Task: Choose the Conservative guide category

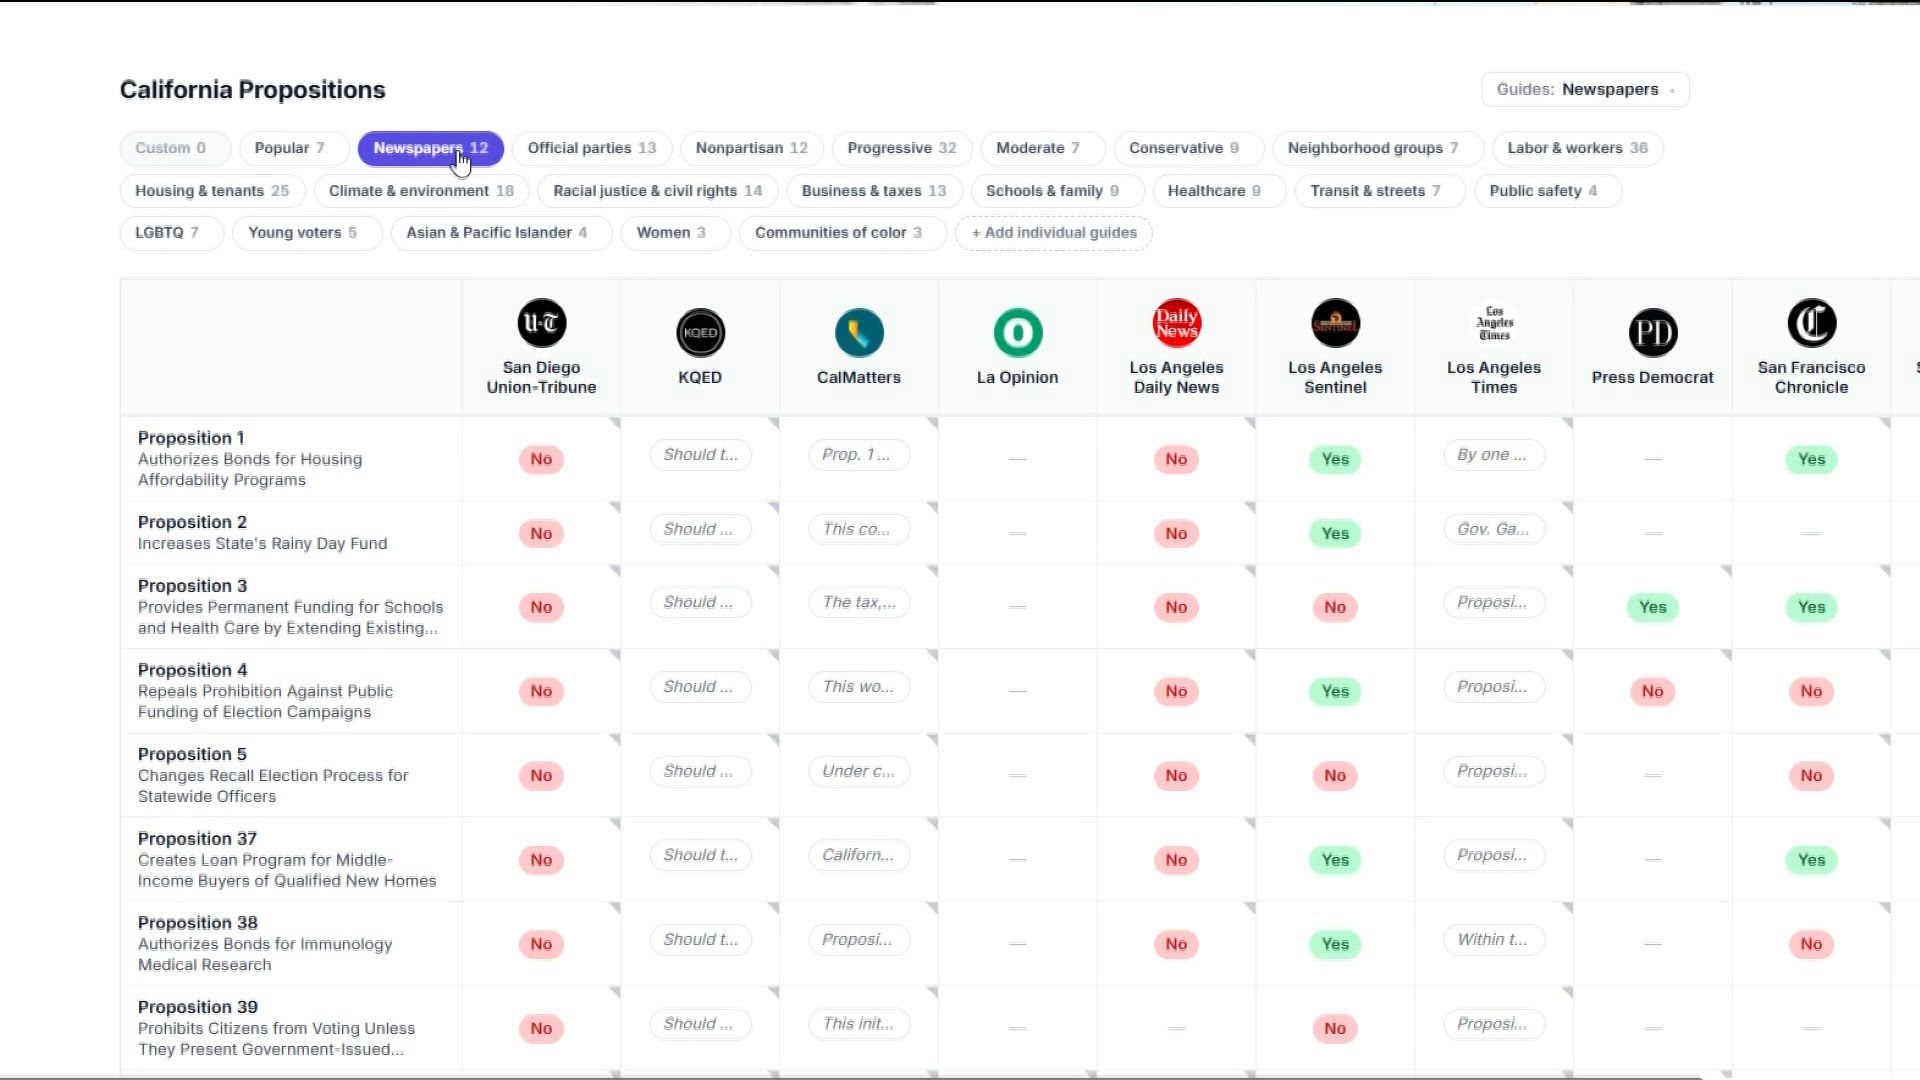Action: click(x=1189, y=148)
